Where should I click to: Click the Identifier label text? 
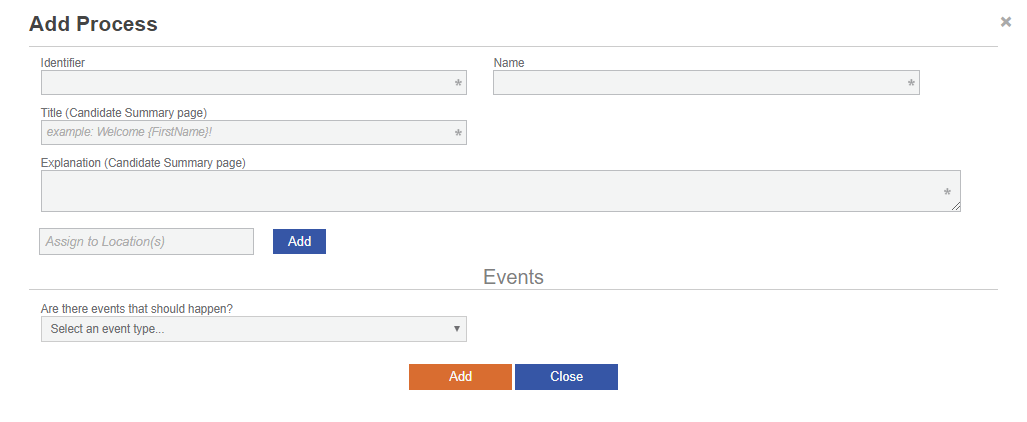pos(63,62)
